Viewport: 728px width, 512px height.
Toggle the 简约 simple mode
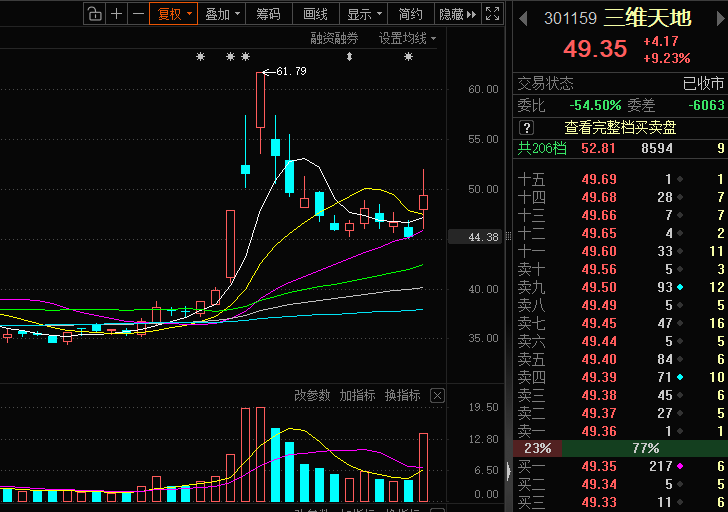click(x=410, y=14)
